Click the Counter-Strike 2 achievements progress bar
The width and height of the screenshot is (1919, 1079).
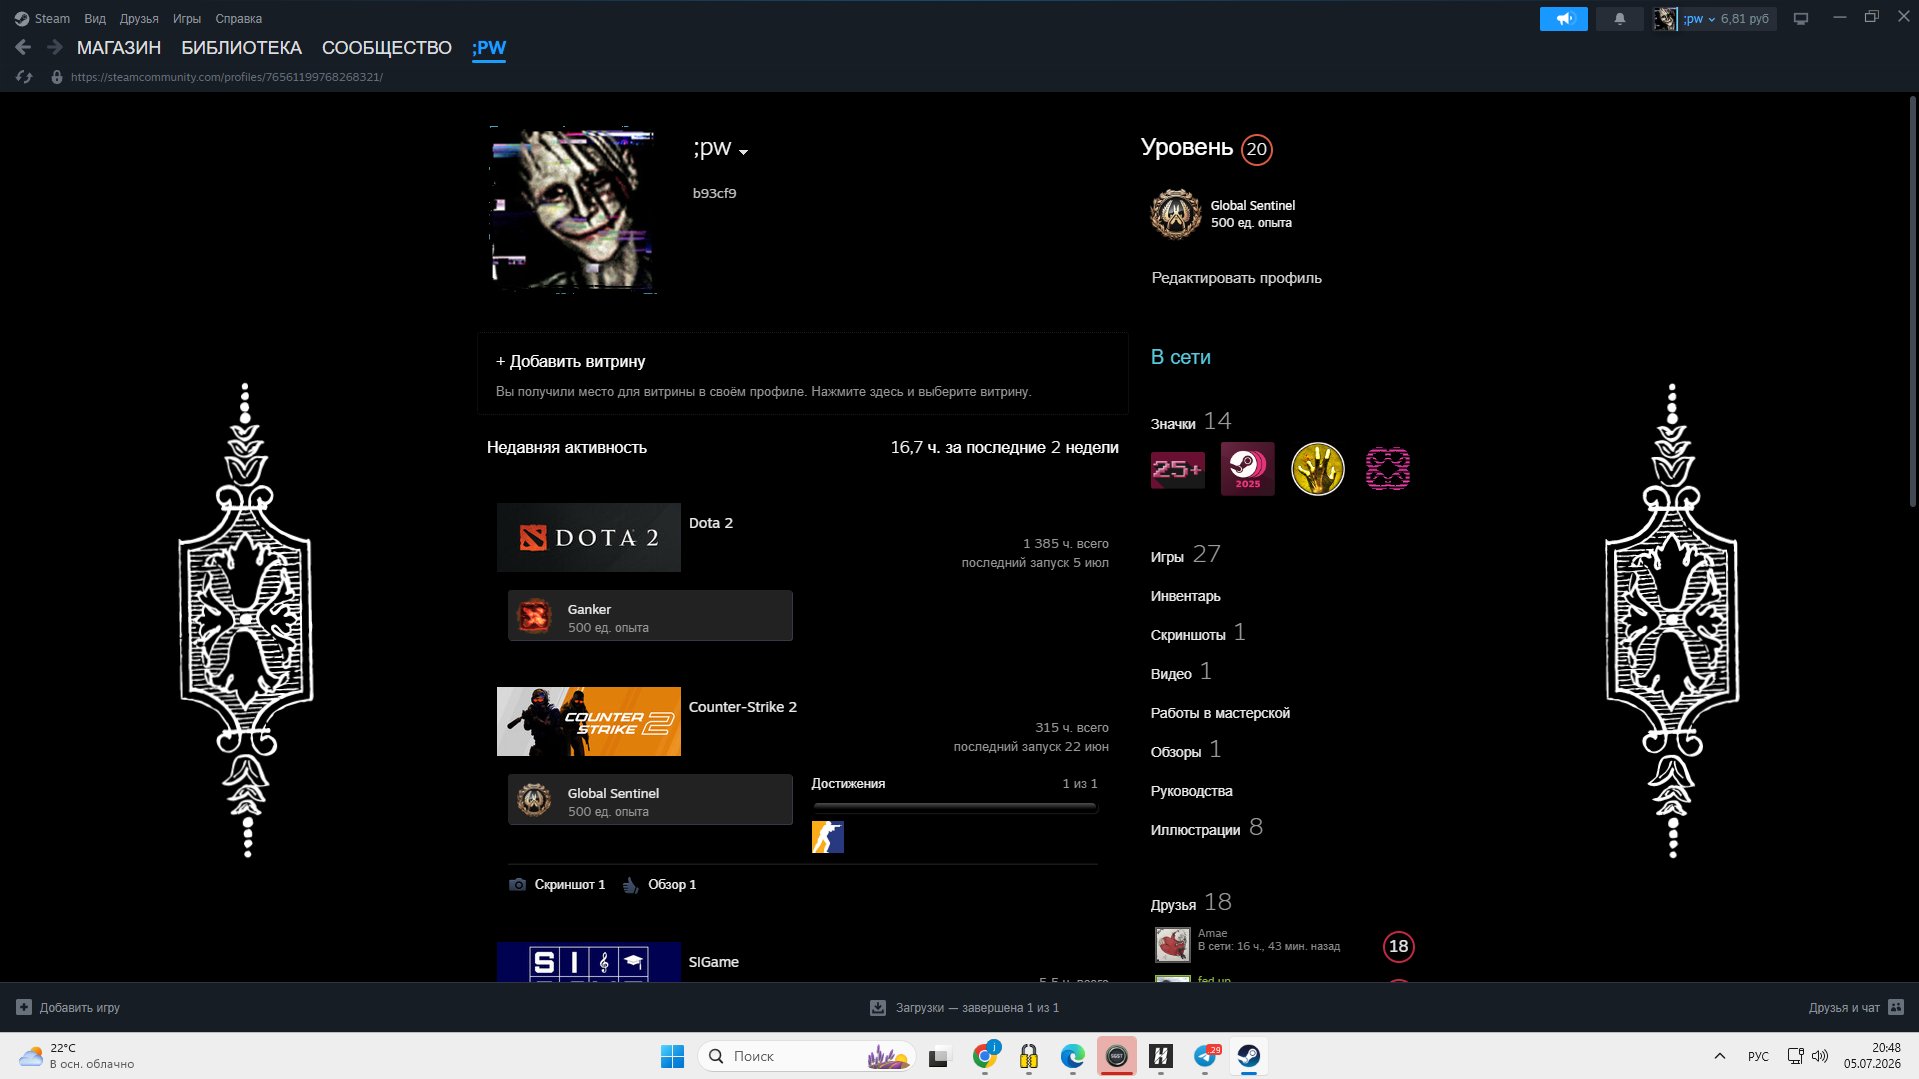click(x=955, y=807)
